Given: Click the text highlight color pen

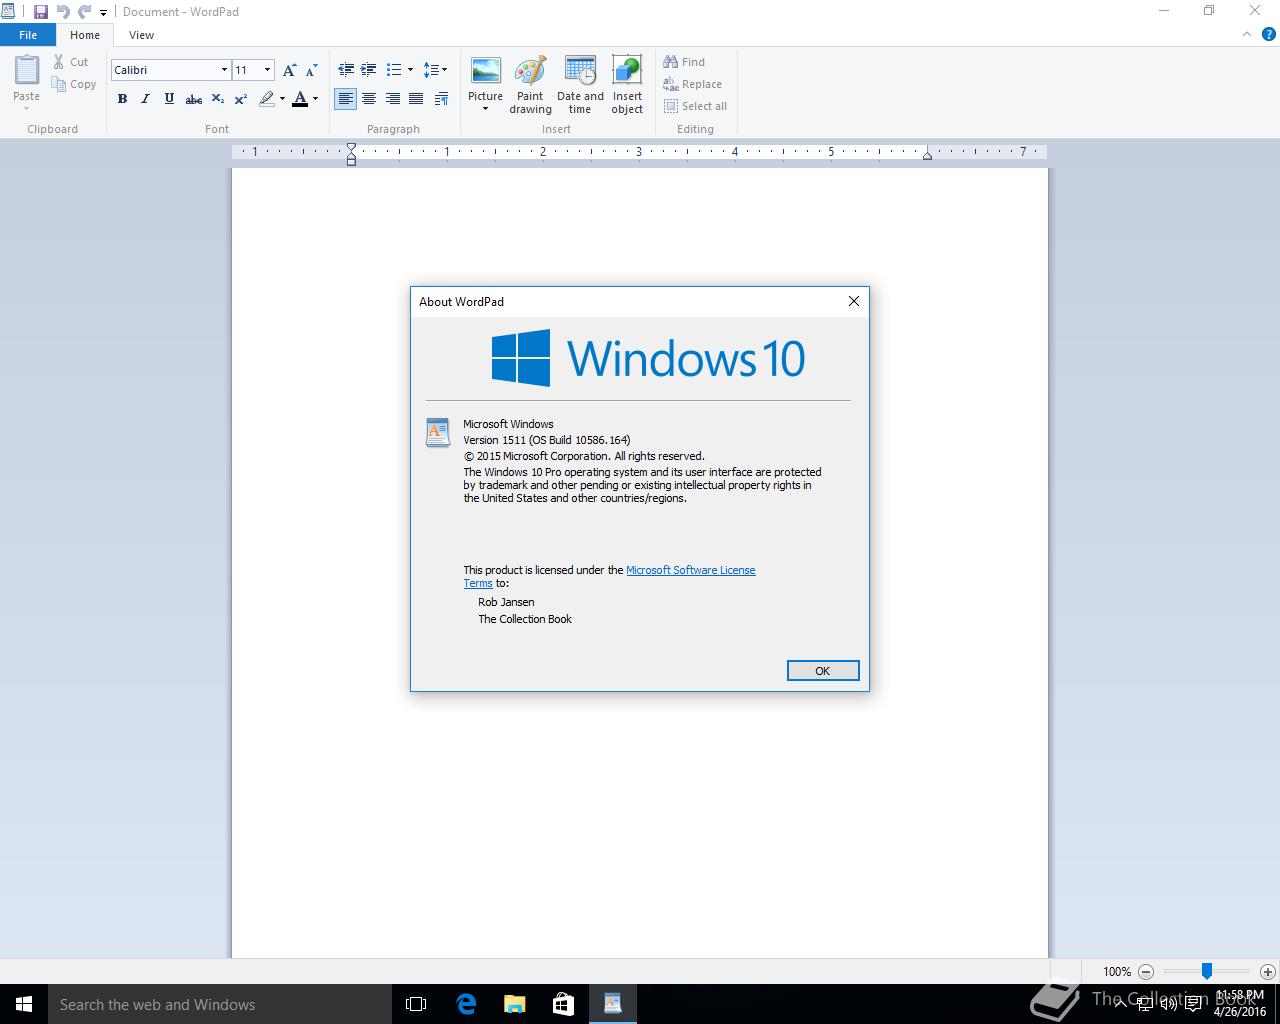Looking at the screenshot, I should tap(266, 99).
